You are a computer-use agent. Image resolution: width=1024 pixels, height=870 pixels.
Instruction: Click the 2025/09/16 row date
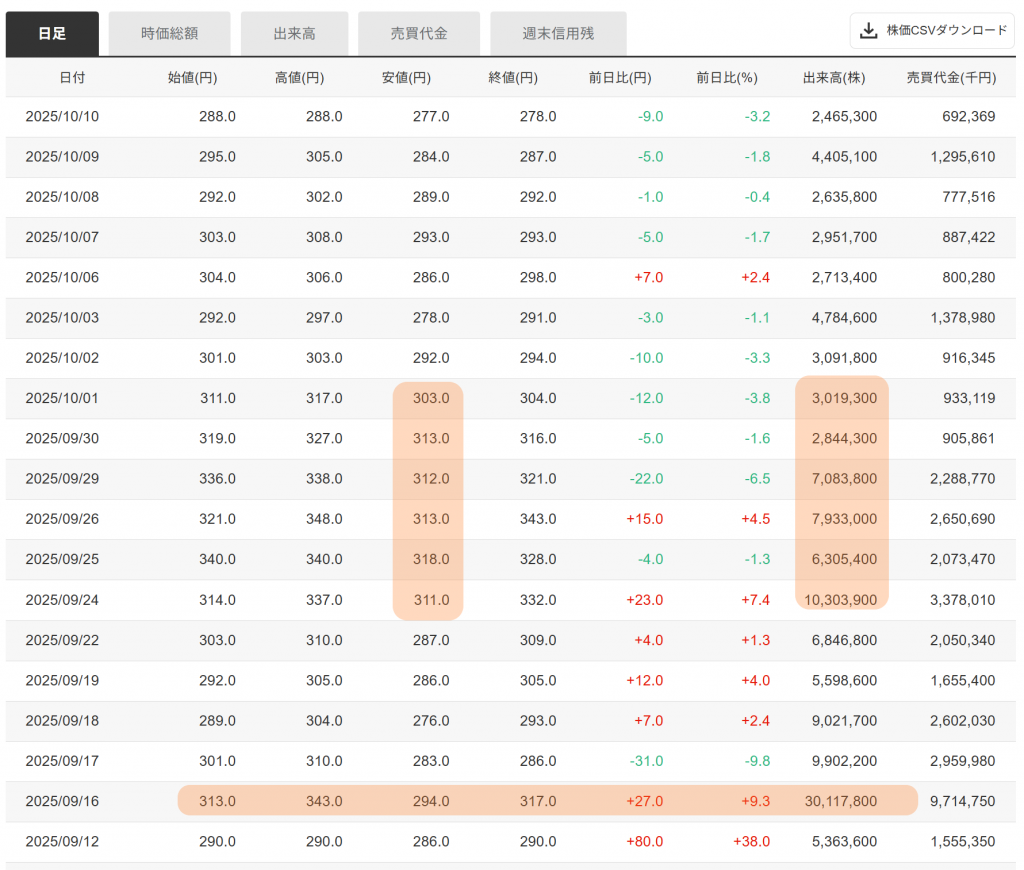(x=62, y=801)
